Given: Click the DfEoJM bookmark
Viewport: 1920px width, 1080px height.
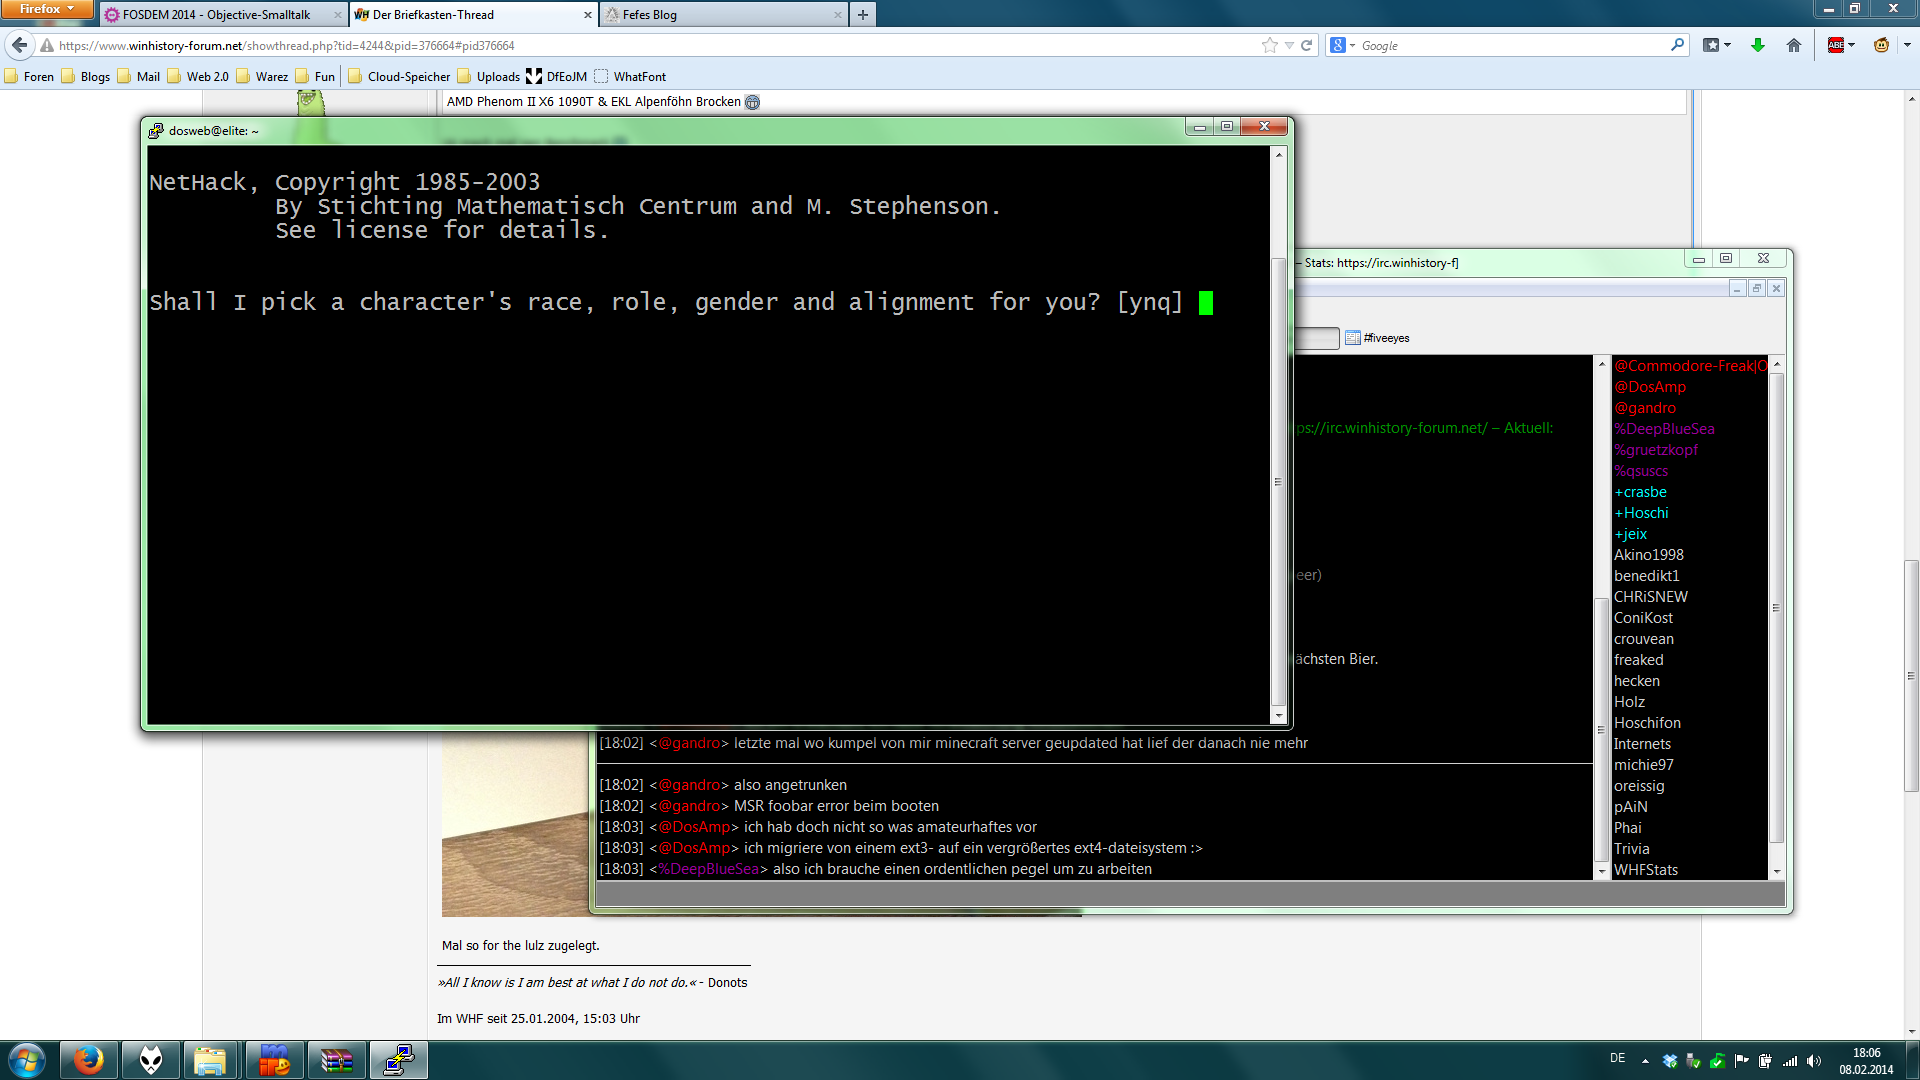Looking at the screenshot, I should pos(557,76).
